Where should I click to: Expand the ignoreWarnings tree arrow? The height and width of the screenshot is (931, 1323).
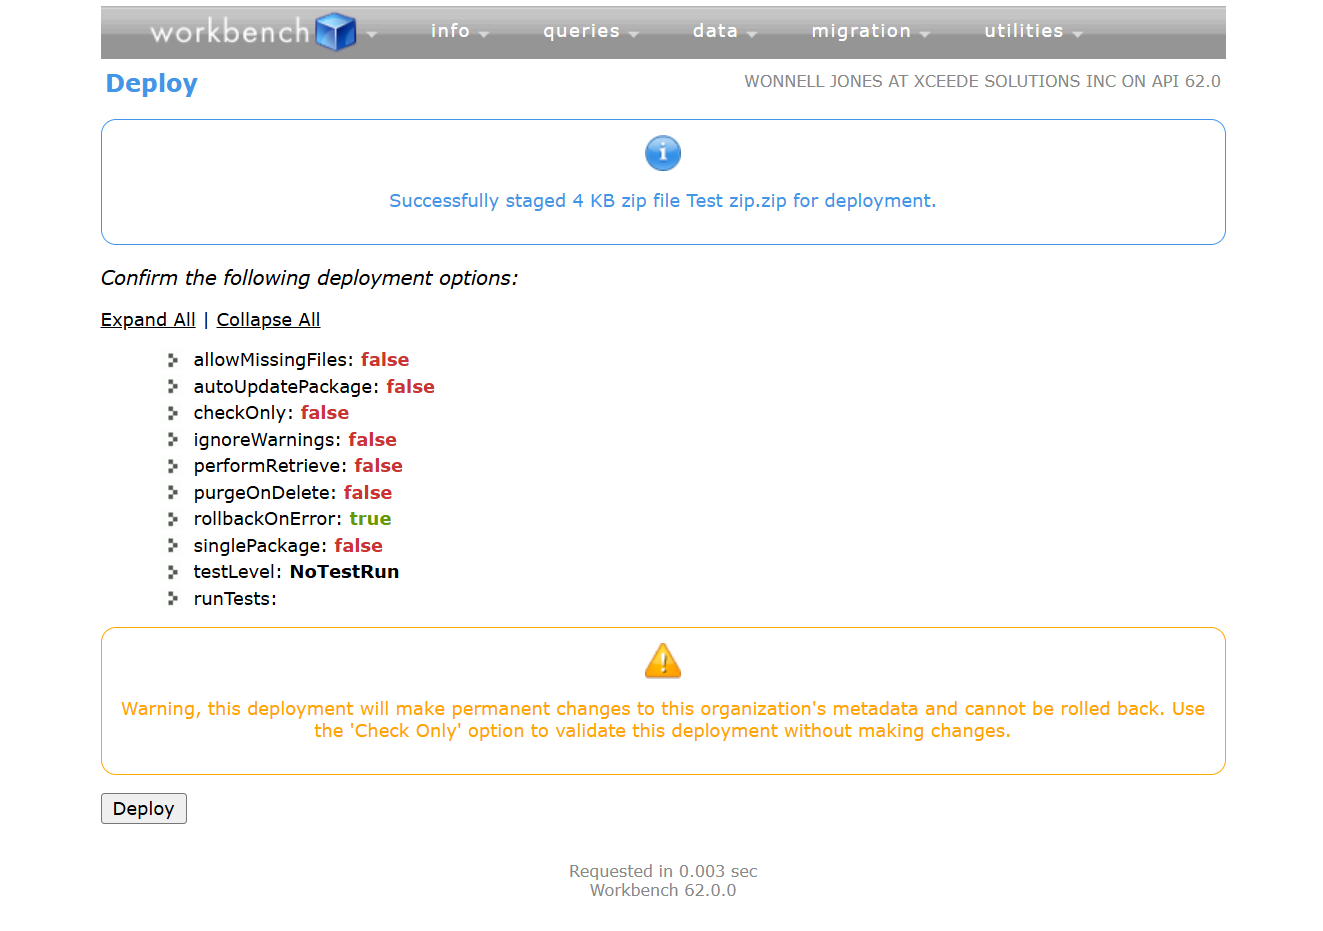[x=173, y=440]
